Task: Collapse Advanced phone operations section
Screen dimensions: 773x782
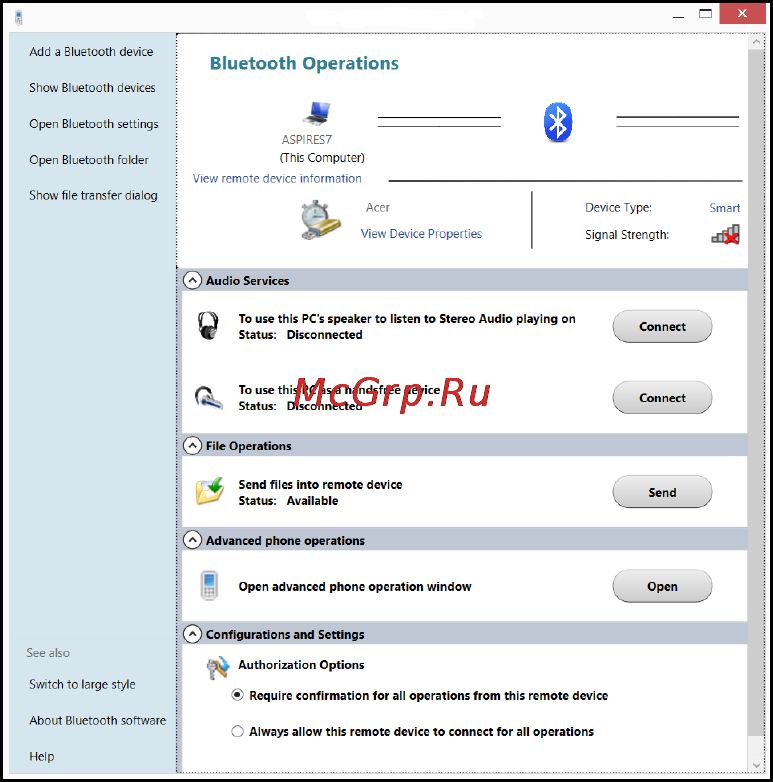Action: point(193,540)
